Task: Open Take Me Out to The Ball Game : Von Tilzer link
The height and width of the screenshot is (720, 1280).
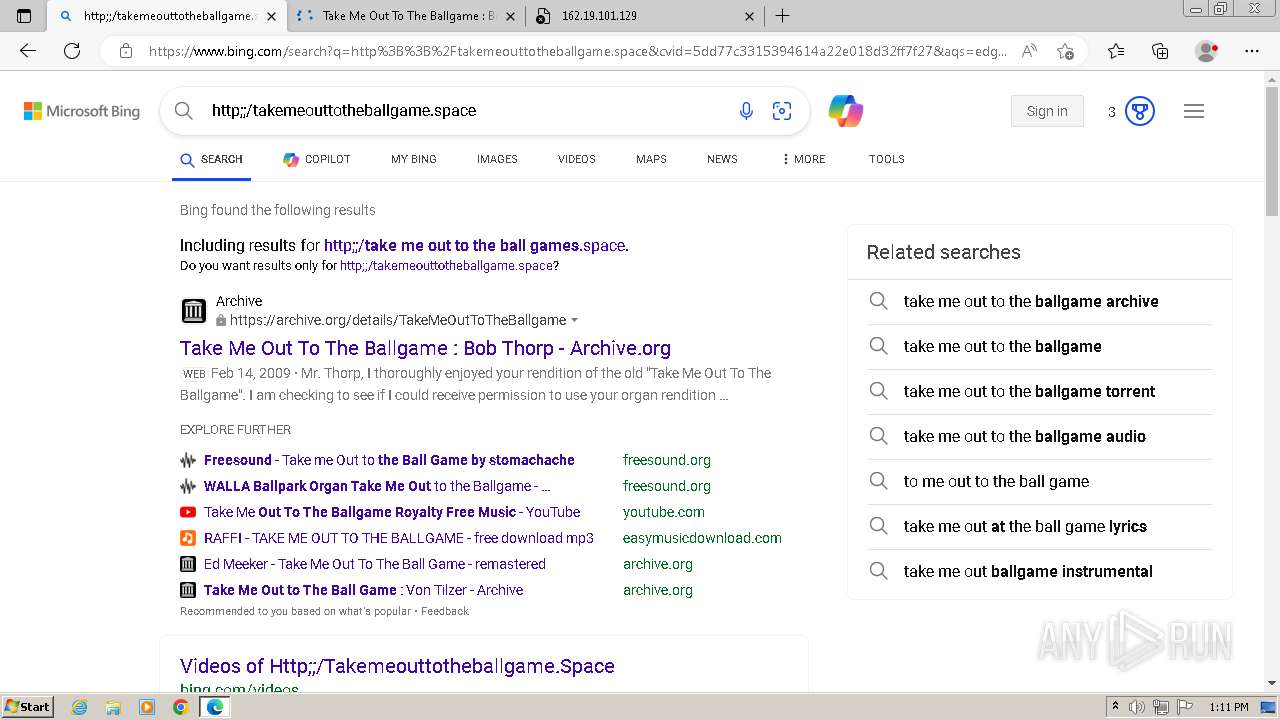Action: pyautogui.click(x=364, y=590)
